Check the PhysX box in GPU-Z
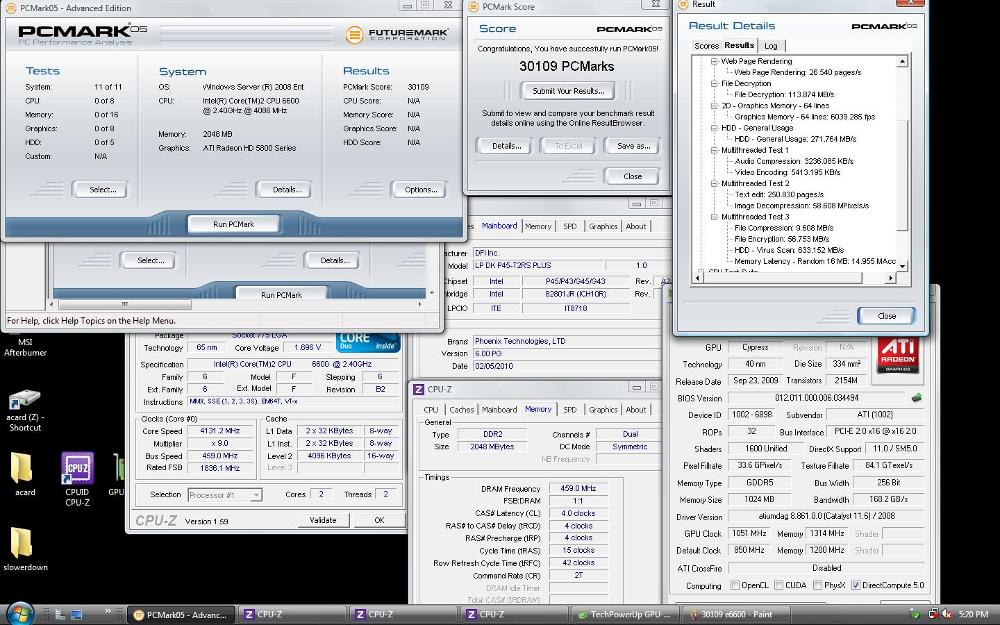Image resolution: width=1000 pixels, height=625 pixels. coord(817,585)
